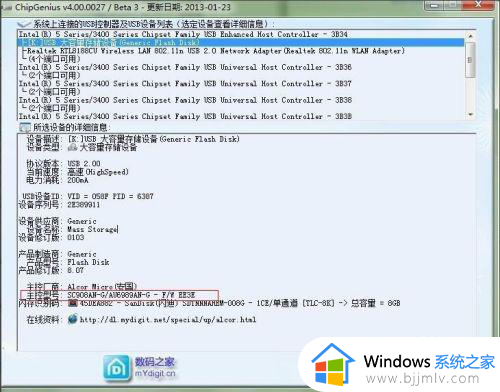Open the dl.mydigit.net alcor.html link
The height and width of the screenshot is (392, 500).
[168, 320]
